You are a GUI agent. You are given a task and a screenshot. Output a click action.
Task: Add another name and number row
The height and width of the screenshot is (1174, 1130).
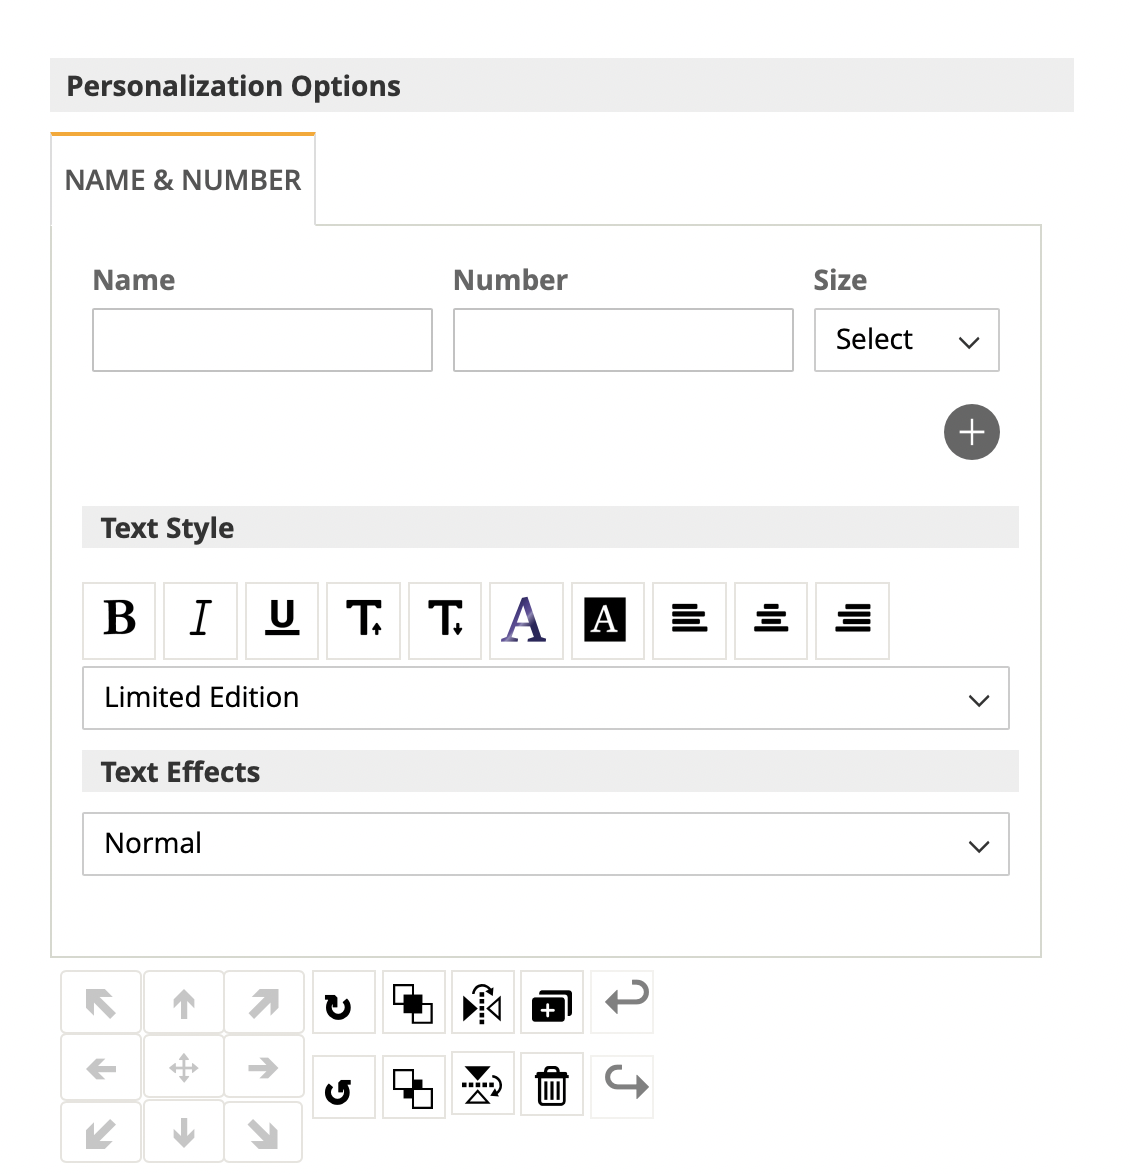971,432
